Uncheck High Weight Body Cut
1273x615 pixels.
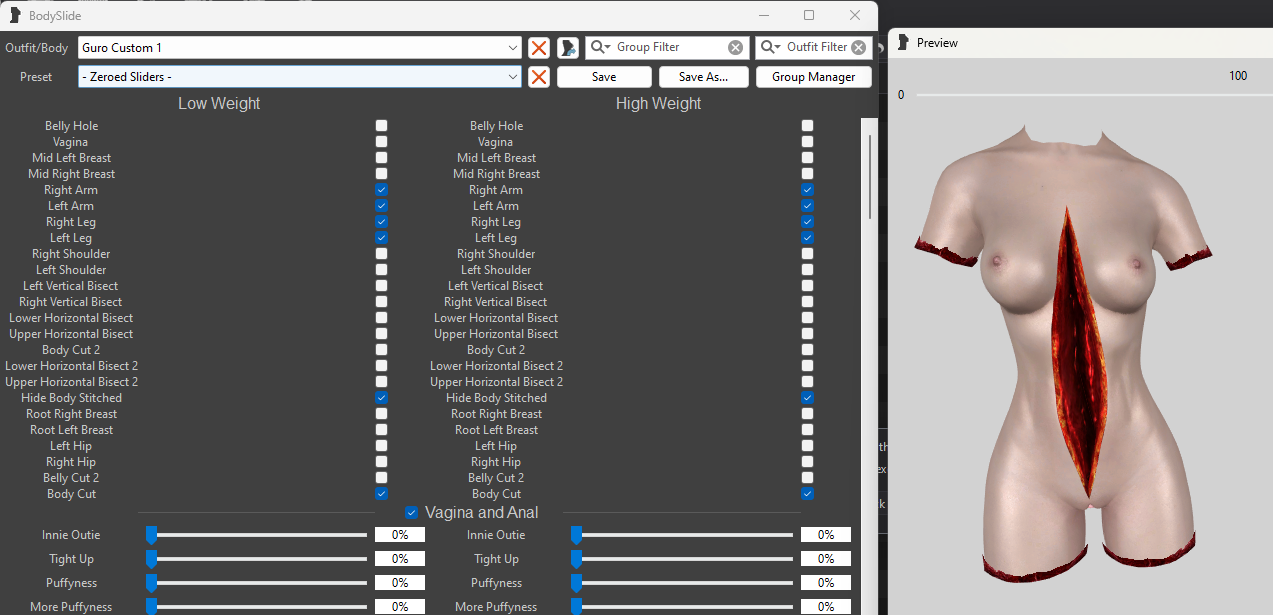tap(807, 494)
